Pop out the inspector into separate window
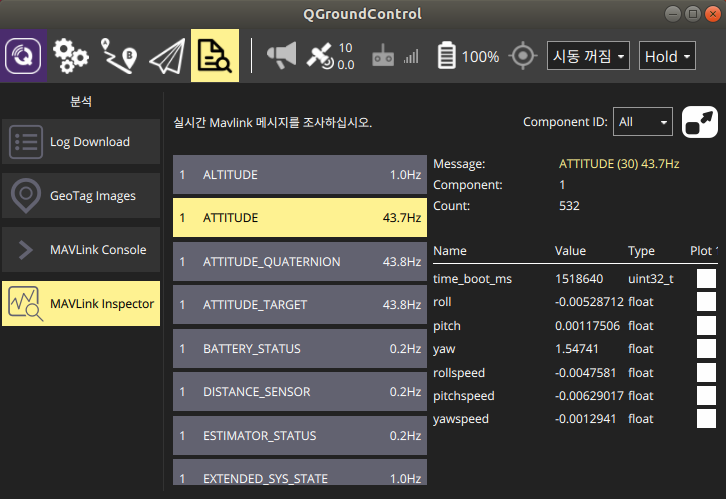Viewport: 726px width, 499px height. click(700, 122)
